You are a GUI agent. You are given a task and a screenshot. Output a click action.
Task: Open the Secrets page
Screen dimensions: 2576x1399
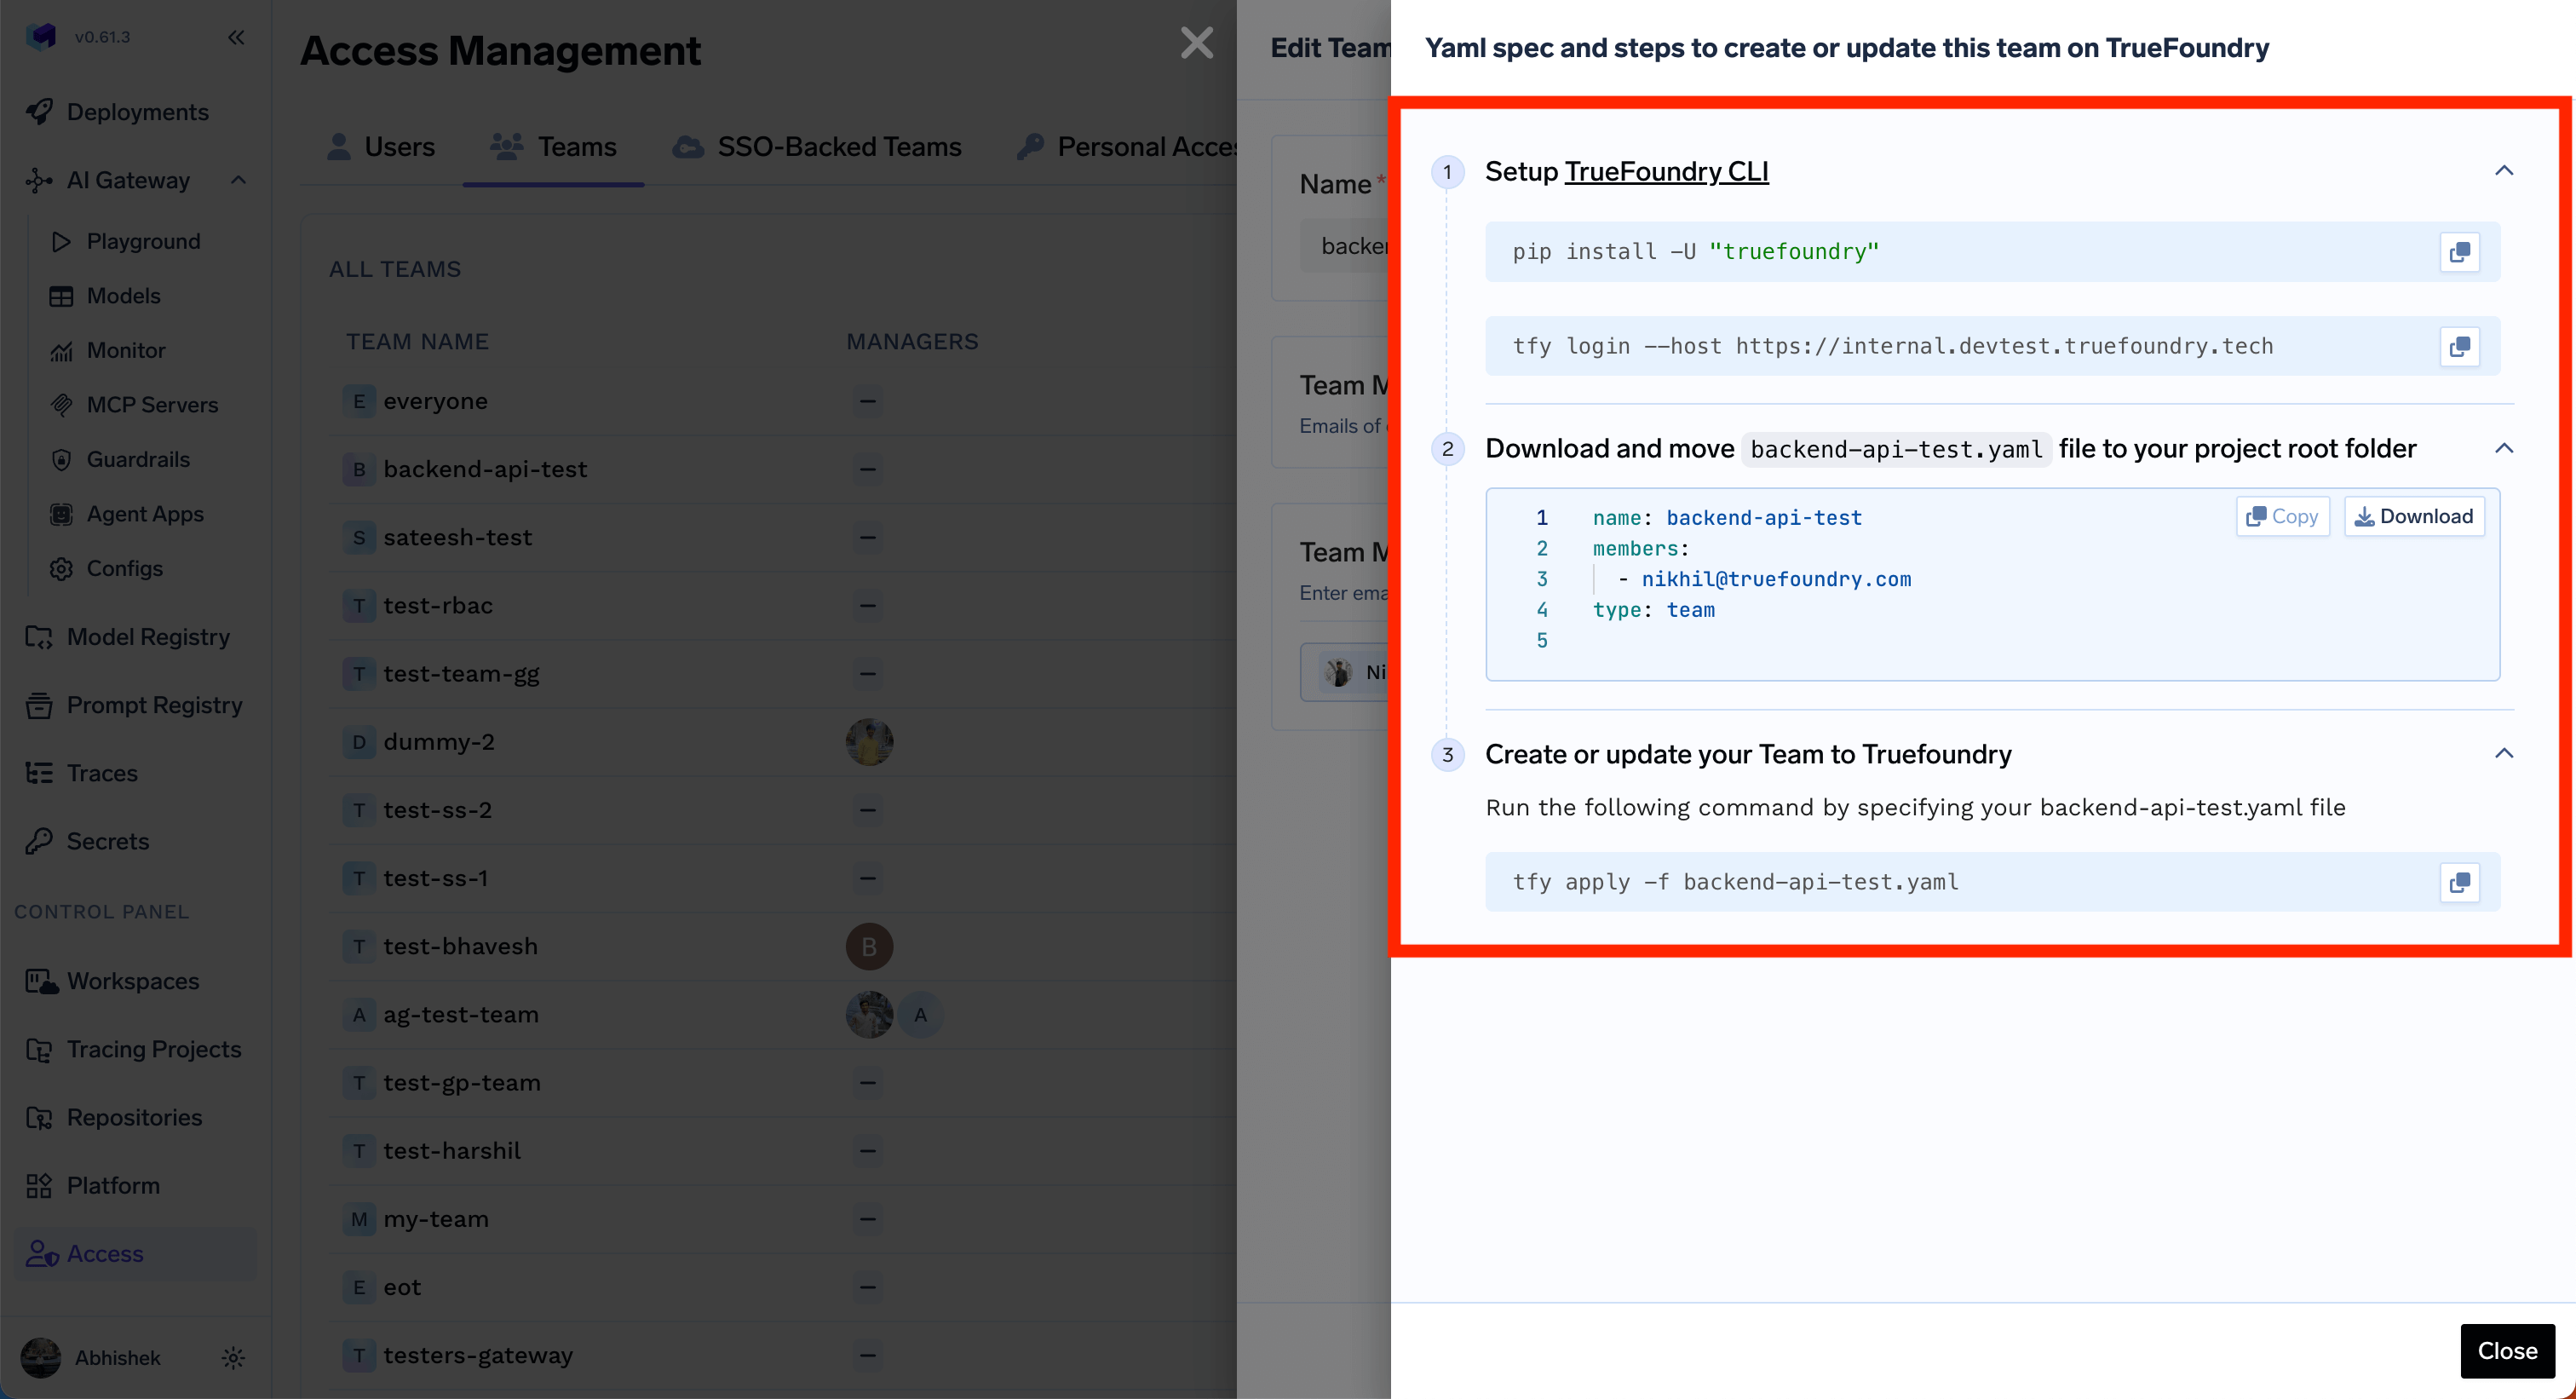tap(107, 841)
